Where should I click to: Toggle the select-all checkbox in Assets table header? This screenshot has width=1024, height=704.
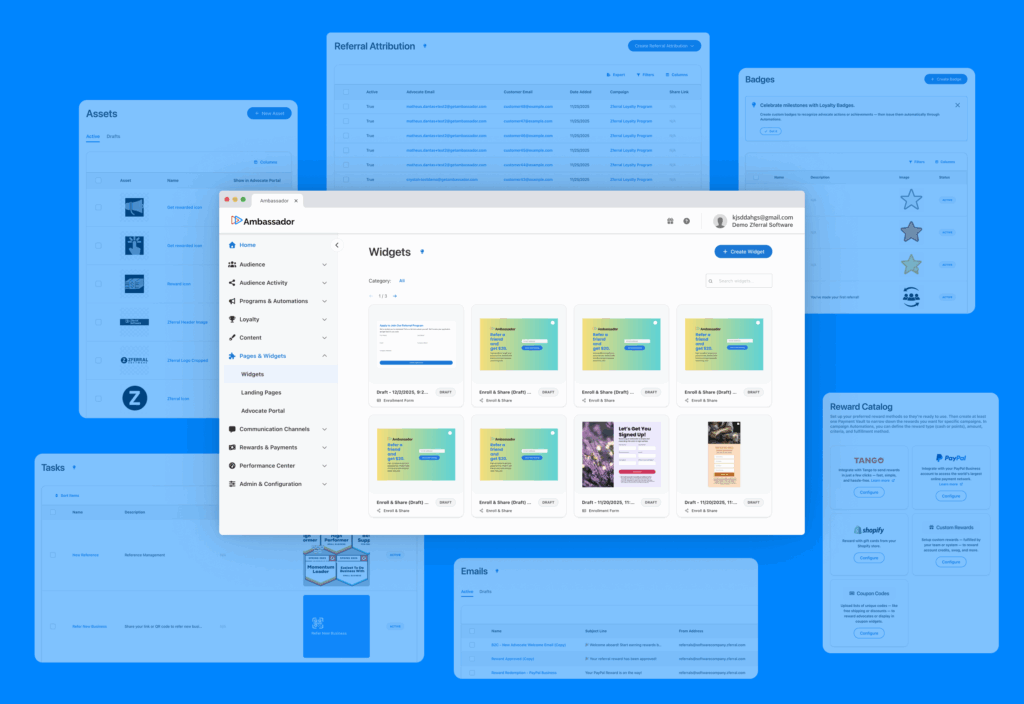98,181
